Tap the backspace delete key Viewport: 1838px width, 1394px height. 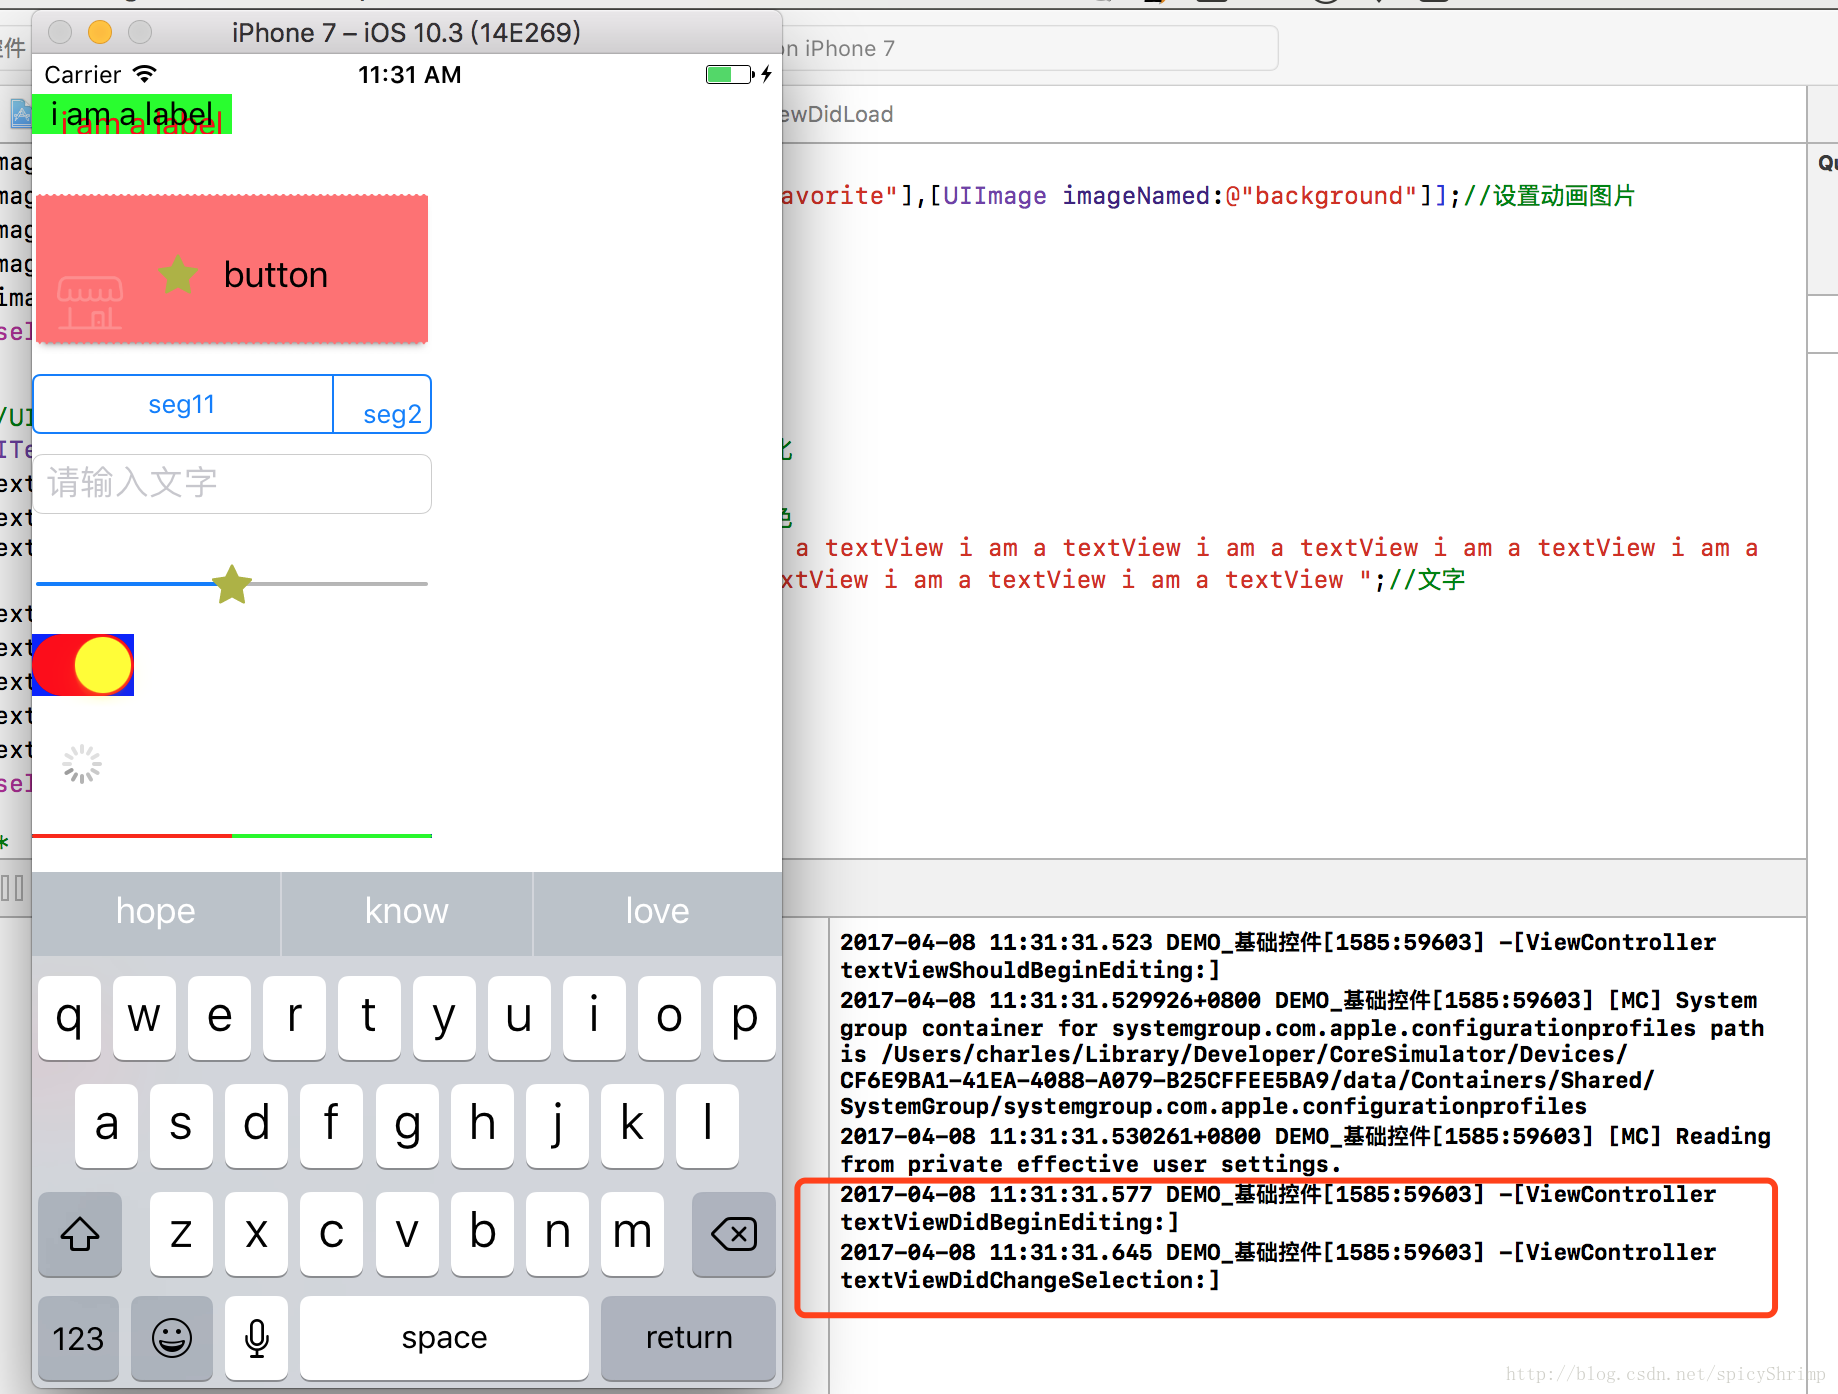click(x=734, y=1233)
